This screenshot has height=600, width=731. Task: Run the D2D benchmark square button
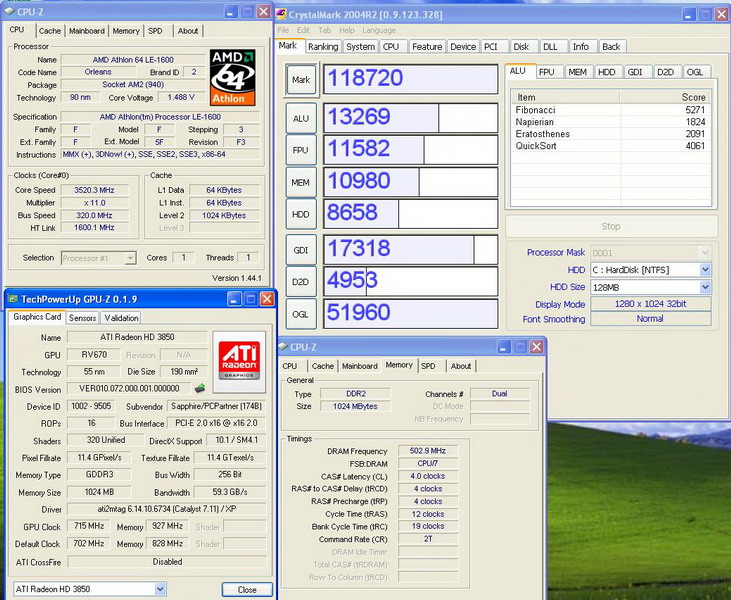300,281
